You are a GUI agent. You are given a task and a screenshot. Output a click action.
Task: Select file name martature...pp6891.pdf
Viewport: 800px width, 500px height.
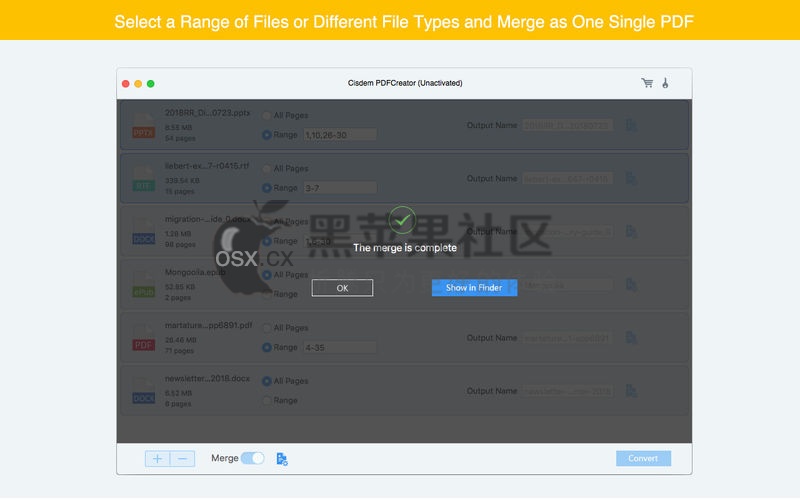[x=208, y=325]
